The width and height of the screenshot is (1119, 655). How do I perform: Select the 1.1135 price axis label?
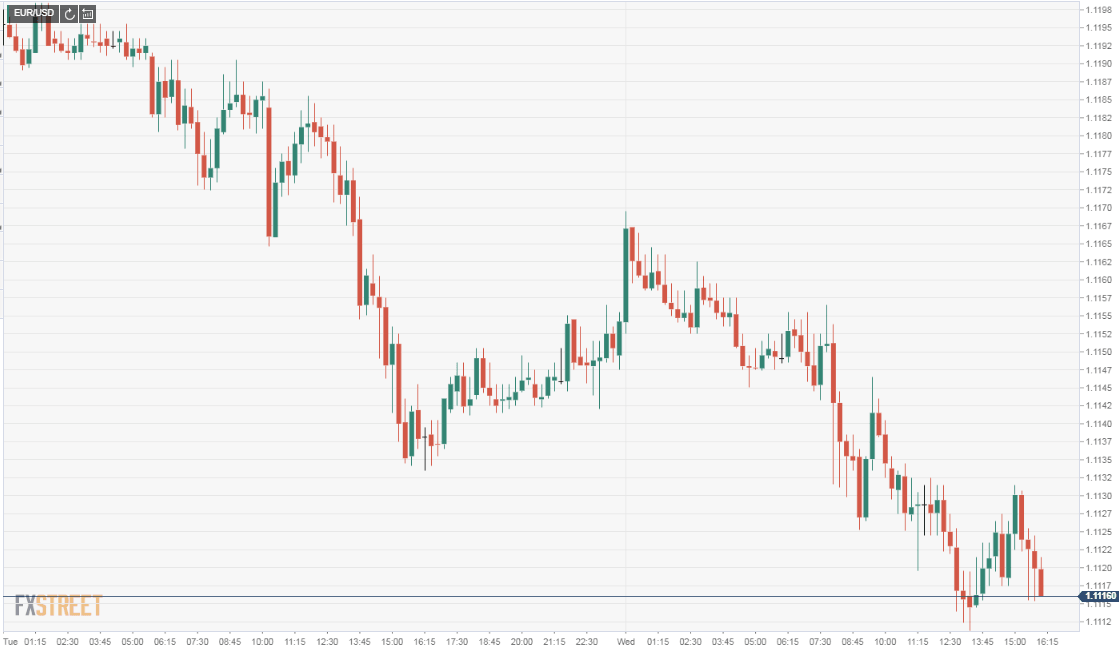tap(1097, 460)
